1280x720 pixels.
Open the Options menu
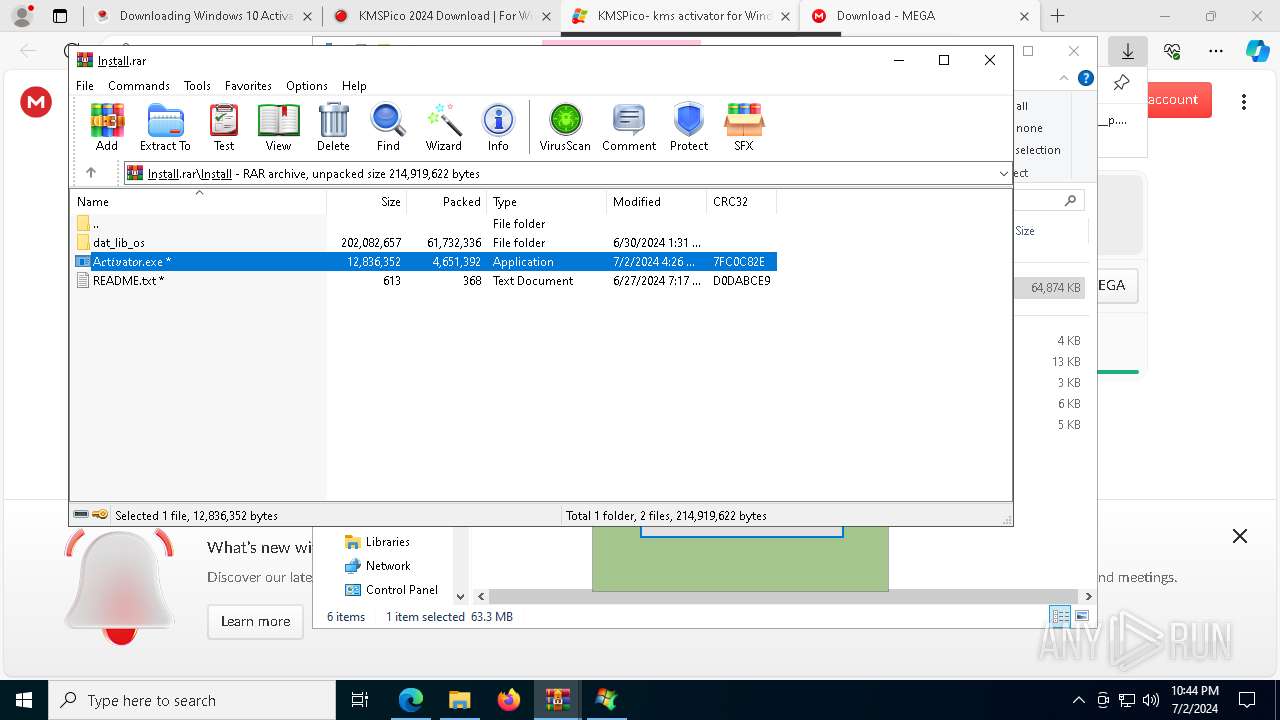[307, 86]
